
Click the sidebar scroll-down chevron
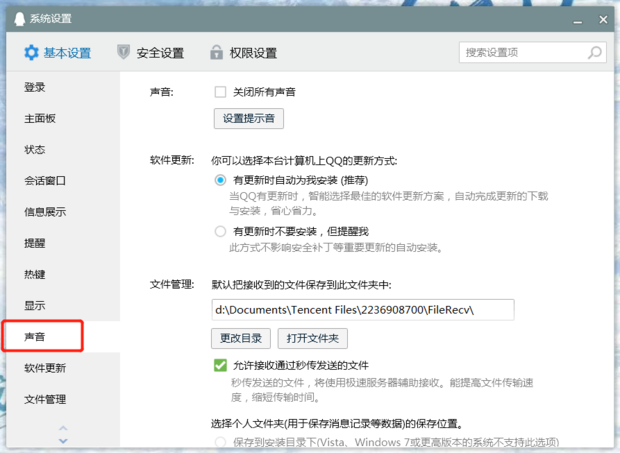(x=63, y=440)
